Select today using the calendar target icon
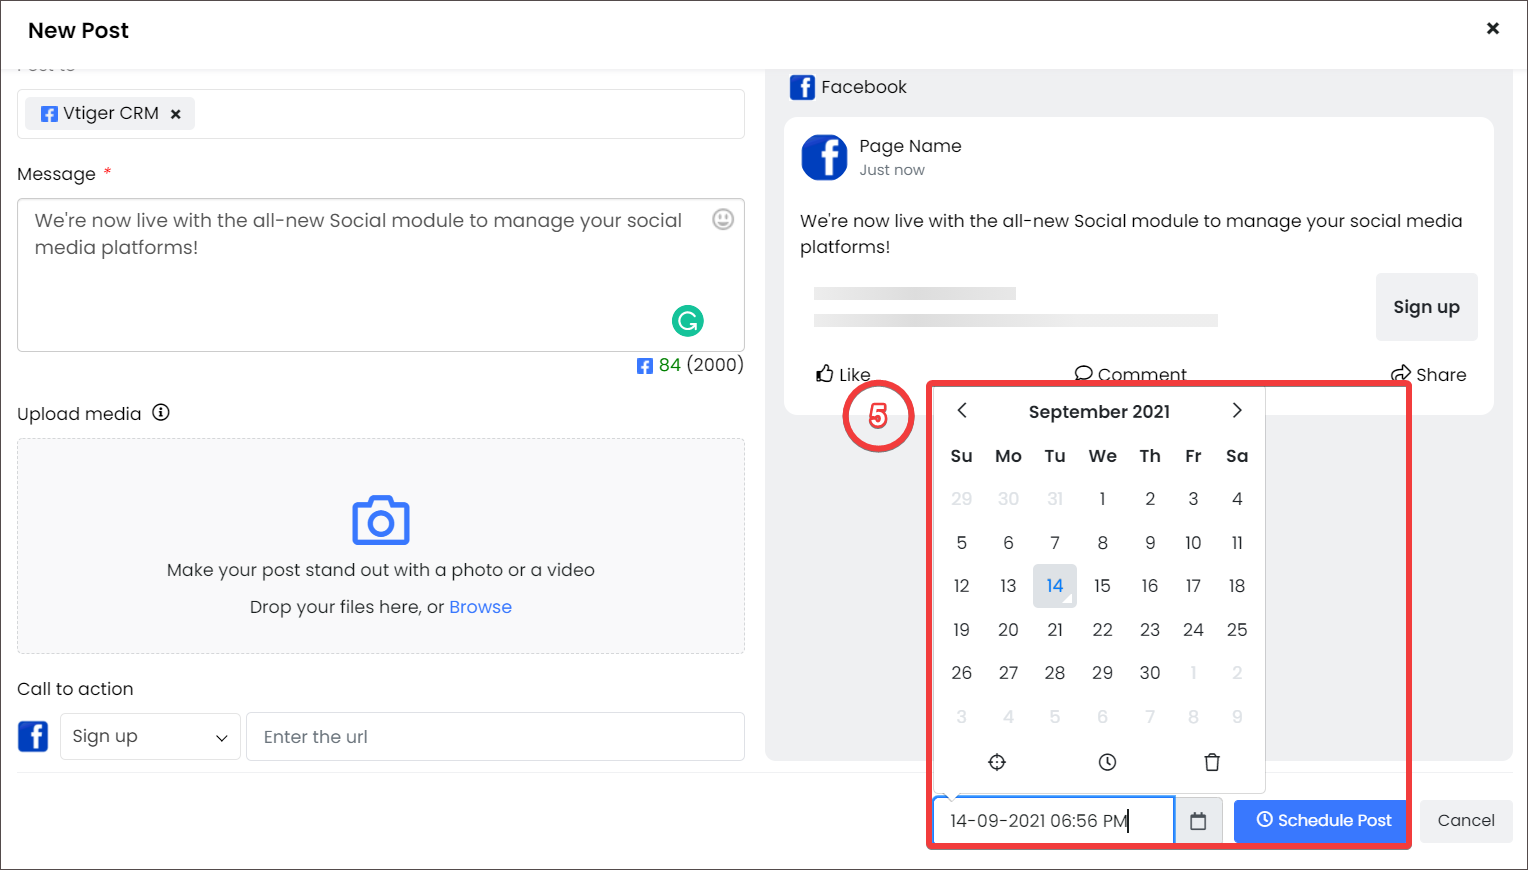Screen dimensions: 1528x870 [x=996, y=761]
